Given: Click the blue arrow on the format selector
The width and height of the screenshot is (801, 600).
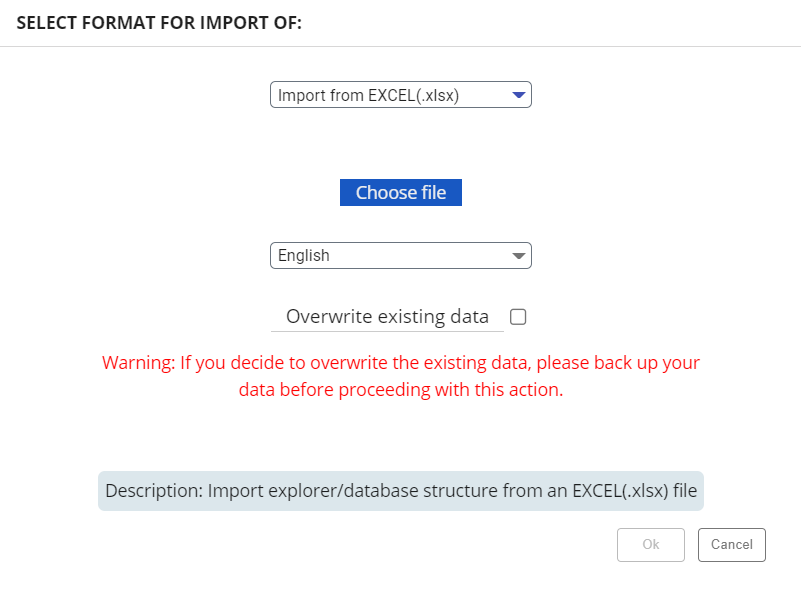Looking at the screenshot, I should click(x=518, y=94).
